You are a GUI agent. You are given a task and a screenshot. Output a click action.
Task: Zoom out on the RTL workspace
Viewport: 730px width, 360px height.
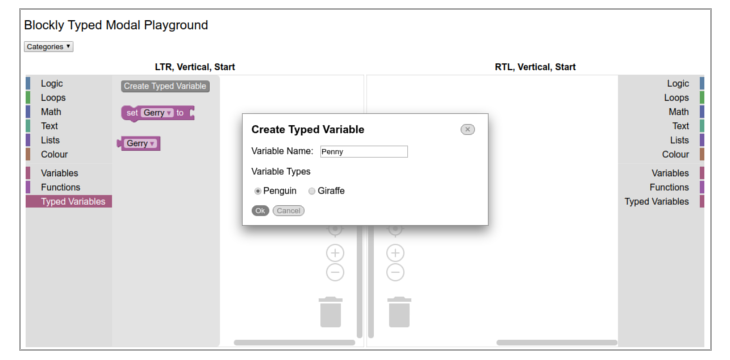(x=395, y=272)
